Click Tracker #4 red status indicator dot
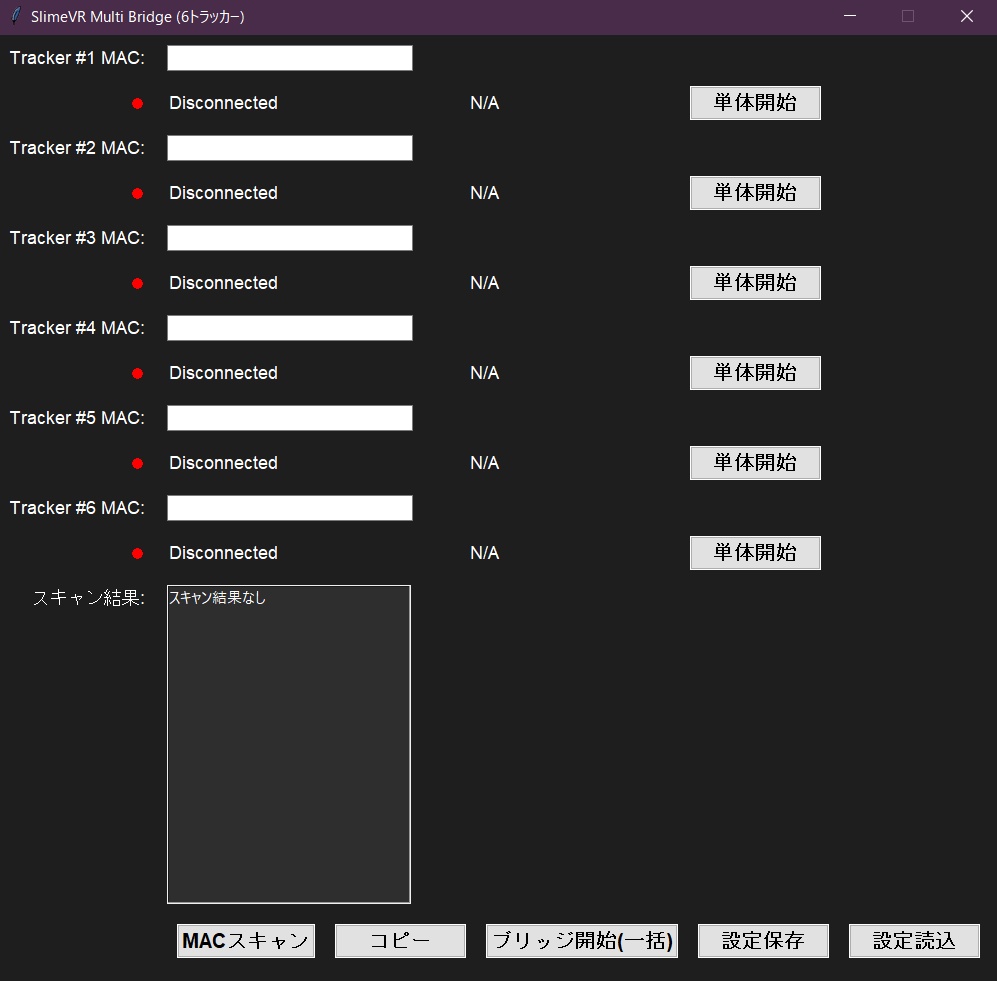Screen dimensions: 997x981 point(137,373)
